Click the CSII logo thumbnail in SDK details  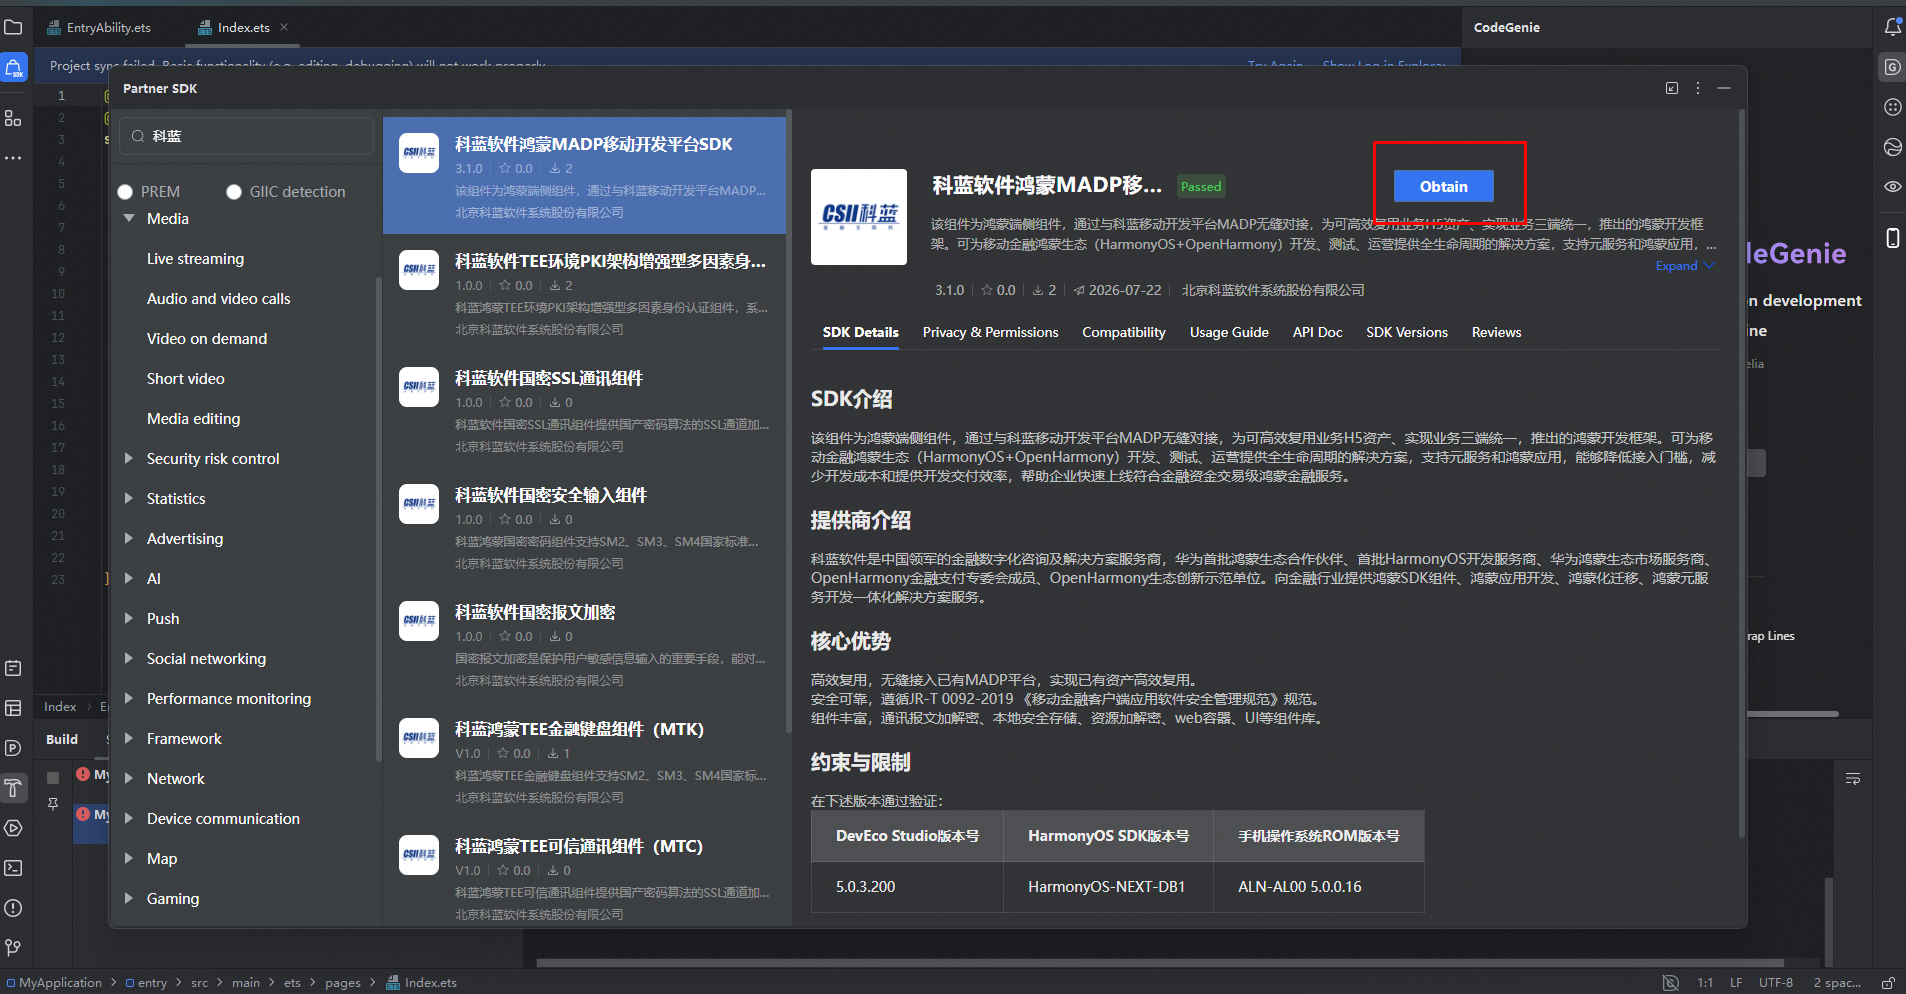(859, 216)
